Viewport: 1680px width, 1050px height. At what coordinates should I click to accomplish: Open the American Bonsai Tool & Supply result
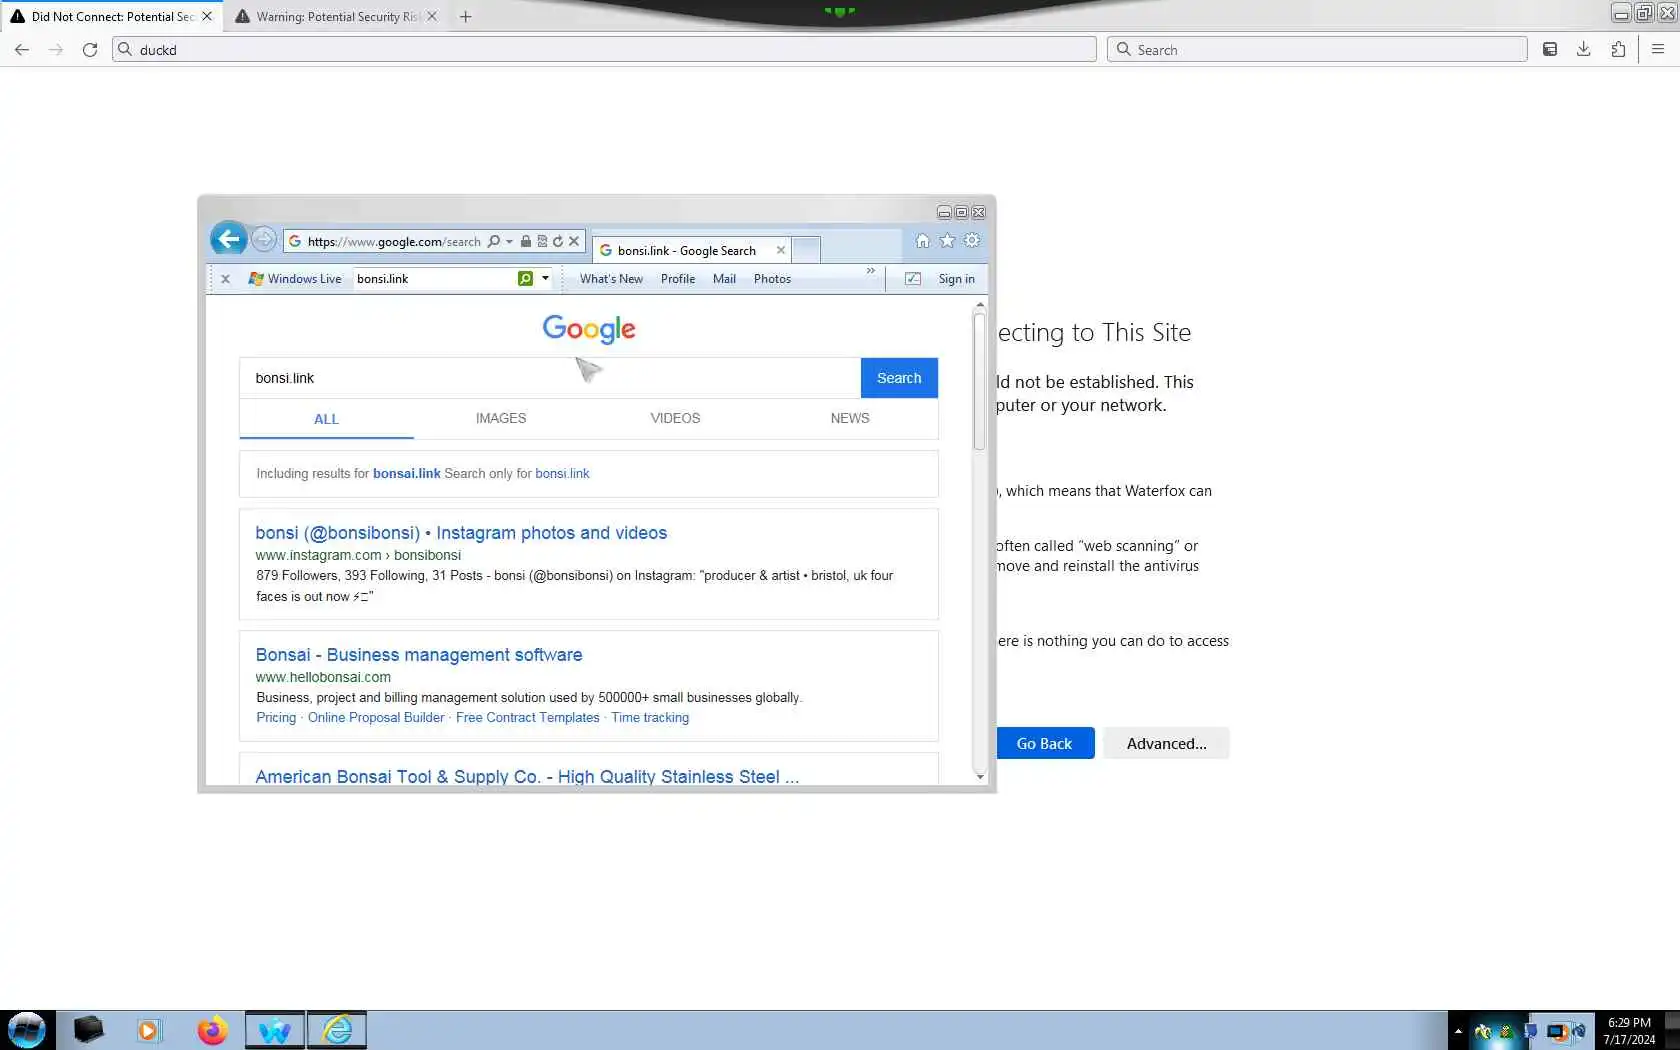pyautogui.click(x=527, y=777)
